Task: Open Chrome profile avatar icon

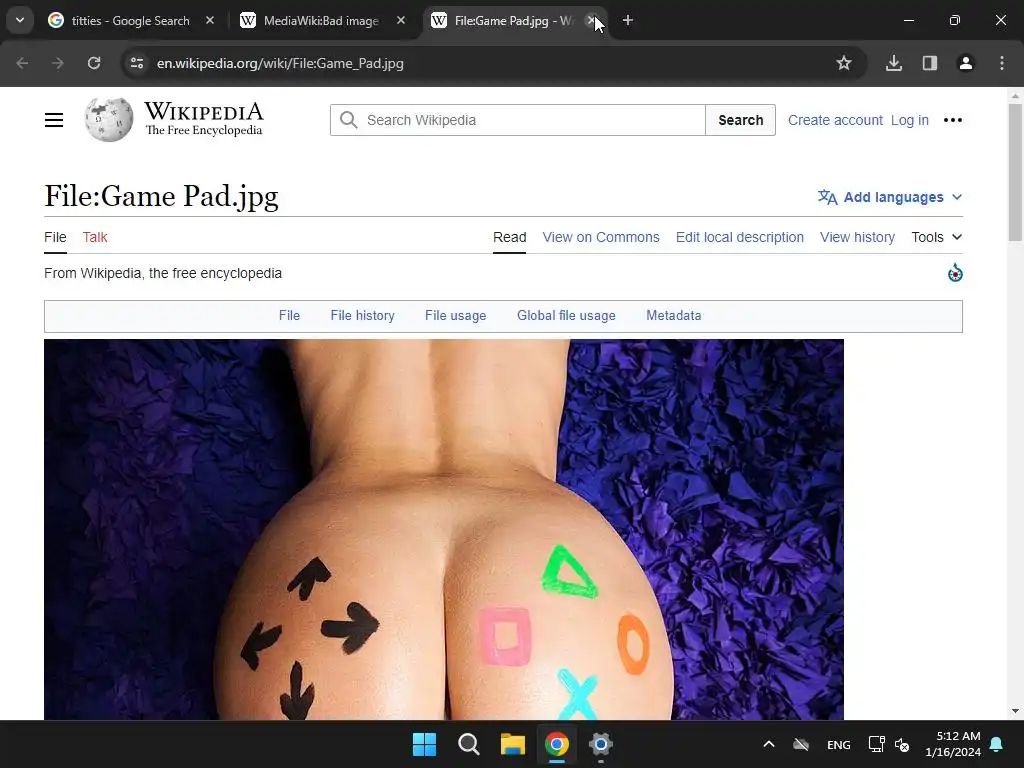Action: [965, 63]
